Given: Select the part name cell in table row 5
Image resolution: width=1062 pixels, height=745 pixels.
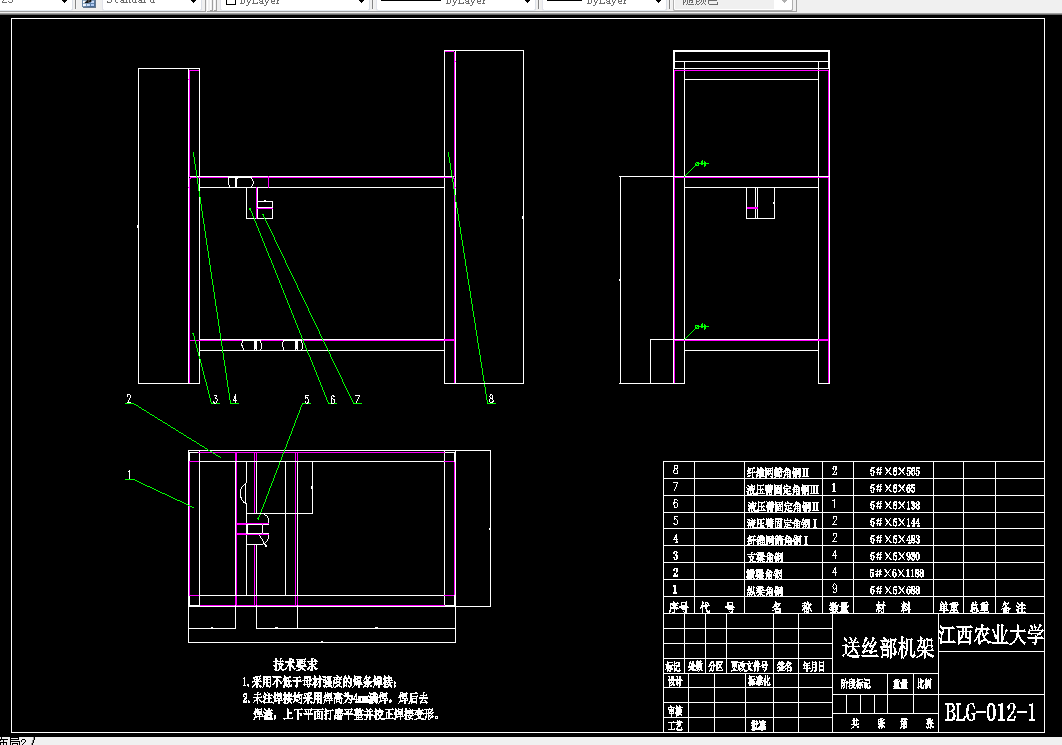Looking at the screenshot, I should pos(782,523).
